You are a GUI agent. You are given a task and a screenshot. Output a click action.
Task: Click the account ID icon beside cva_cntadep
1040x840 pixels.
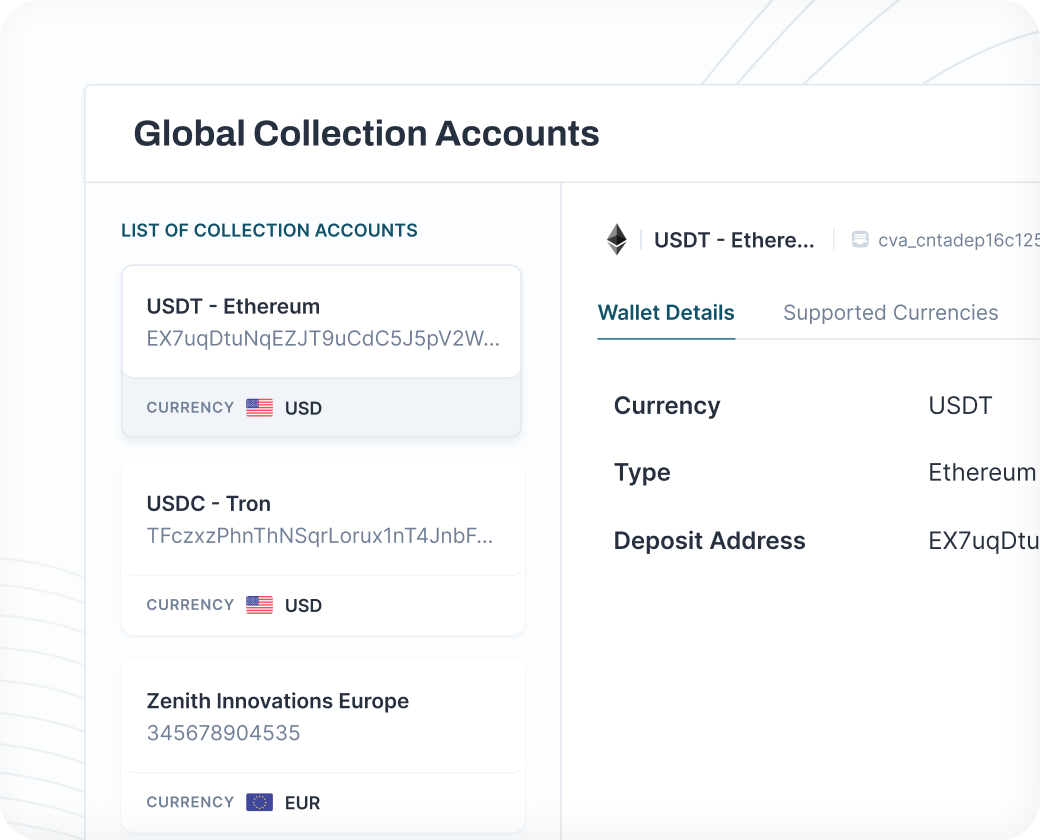[x=860, y=240]
